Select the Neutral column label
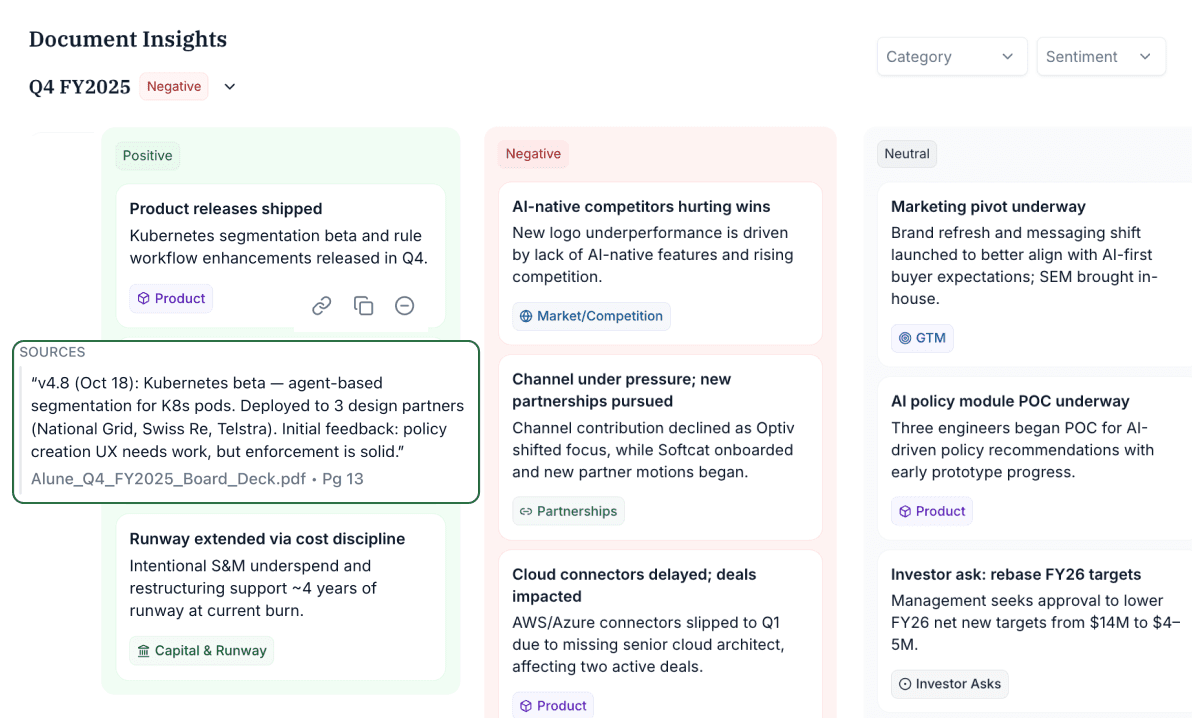Image resolution: width=1192 pixels, height=718 pixels. 907,154
